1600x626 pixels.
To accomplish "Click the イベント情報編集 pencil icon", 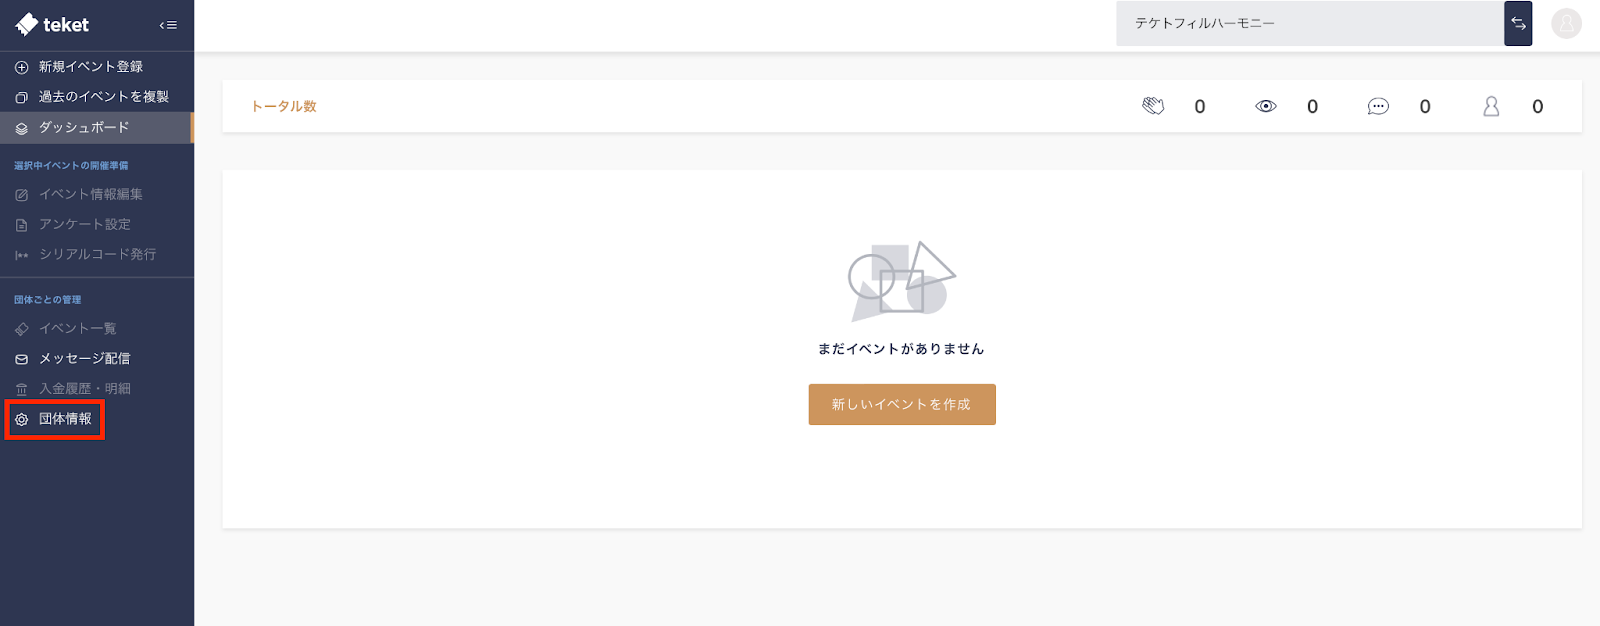I will coord(22,195).
